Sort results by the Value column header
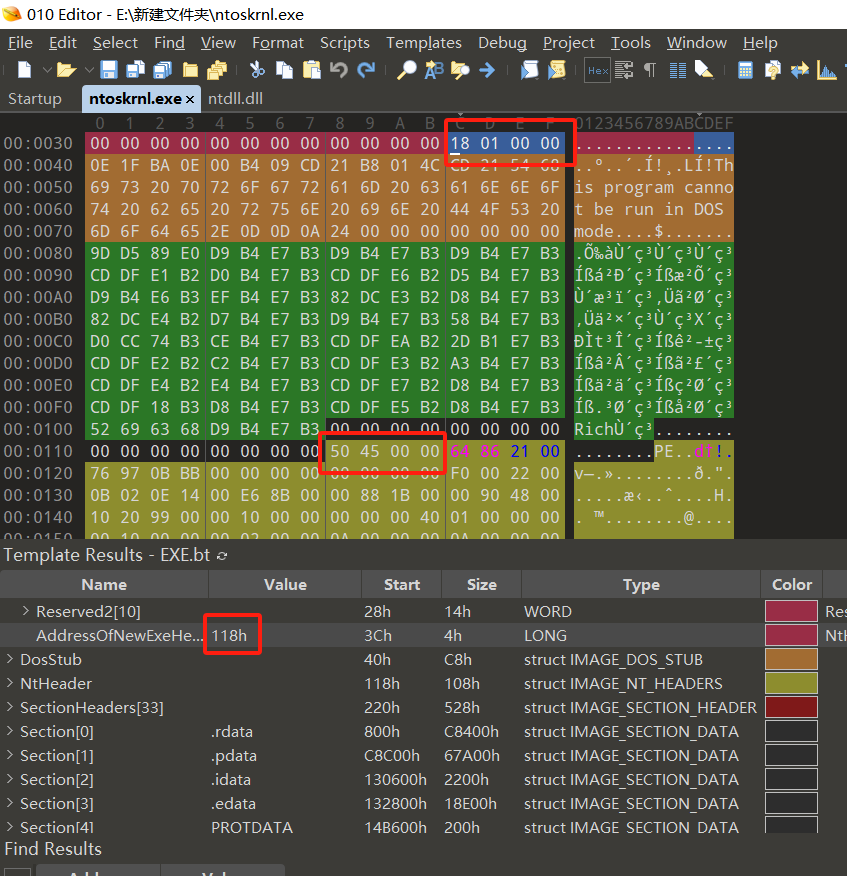This screenshot has width=847, height=876. (285, 584)
